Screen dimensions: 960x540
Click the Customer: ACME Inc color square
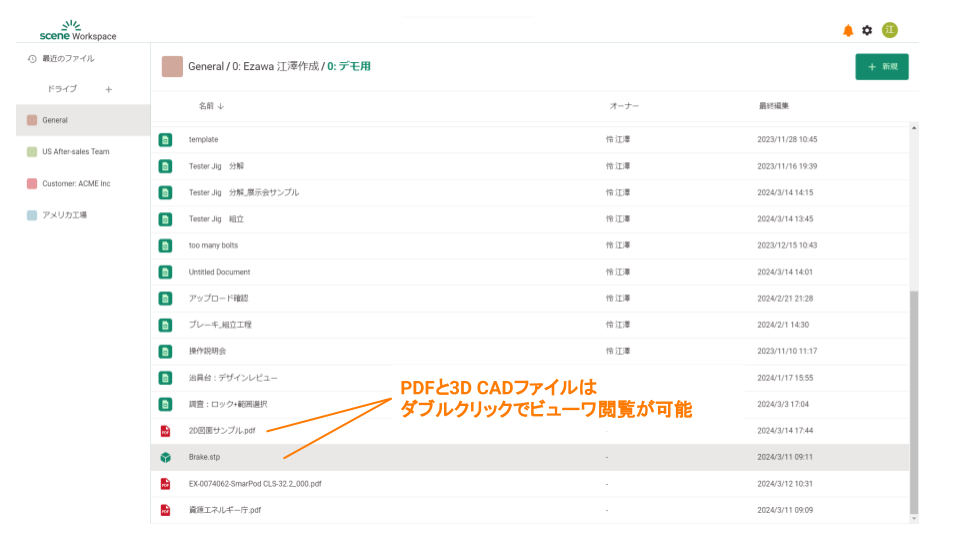(32, 184)
